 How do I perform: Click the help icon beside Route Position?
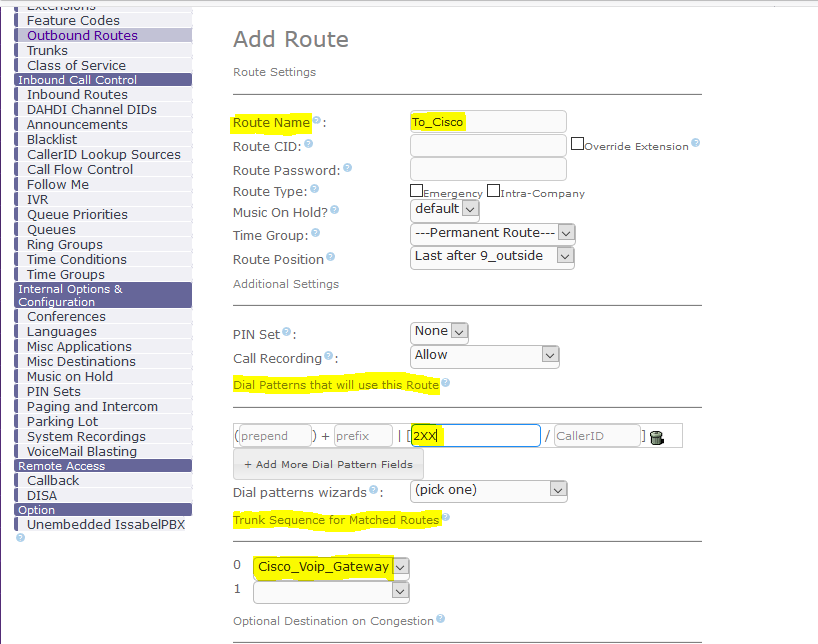pos(331,257)
